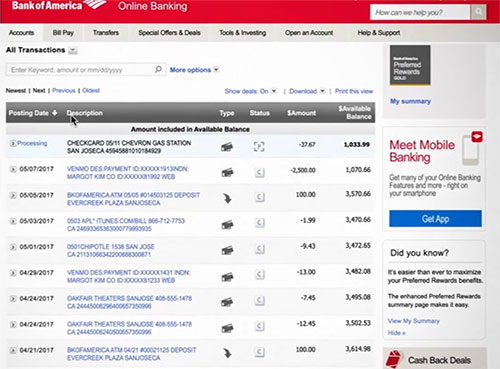
Task: Click cleared status icon in 05/07/2017 Venmo row
Action: pos(260,172)
